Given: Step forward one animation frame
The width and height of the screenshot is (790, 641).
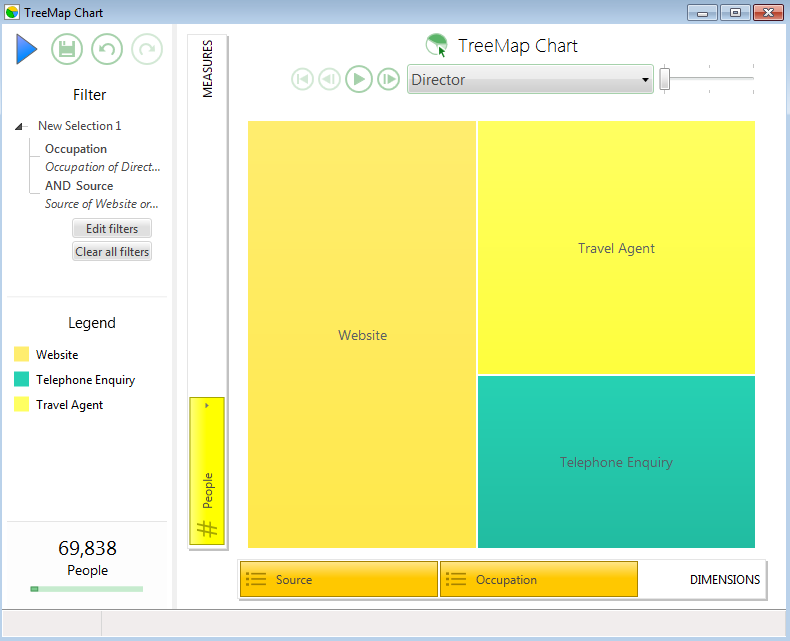Looking at the screenshot, I should click(x=388, y=79).
